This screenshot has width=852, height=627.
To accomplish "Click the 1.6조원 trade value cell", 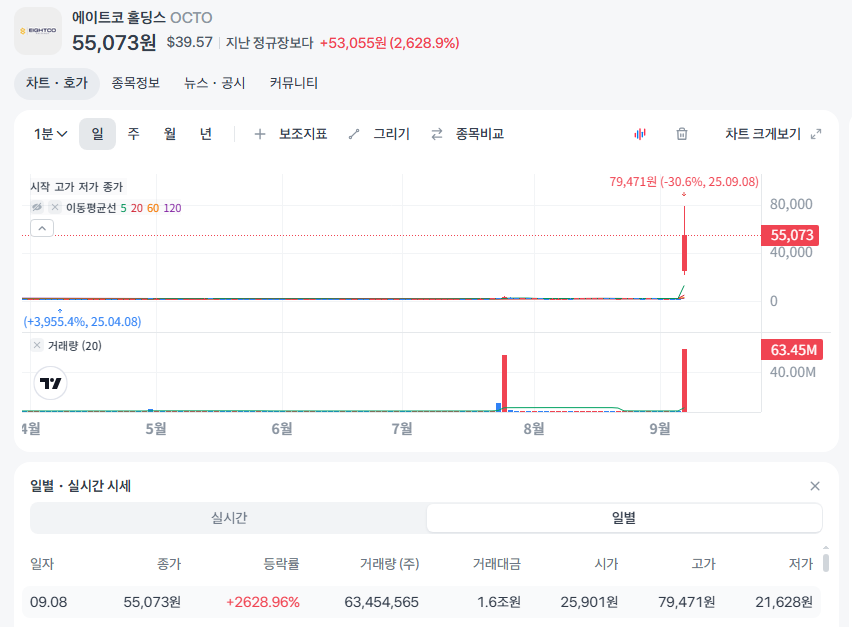I will coord(499,602).
